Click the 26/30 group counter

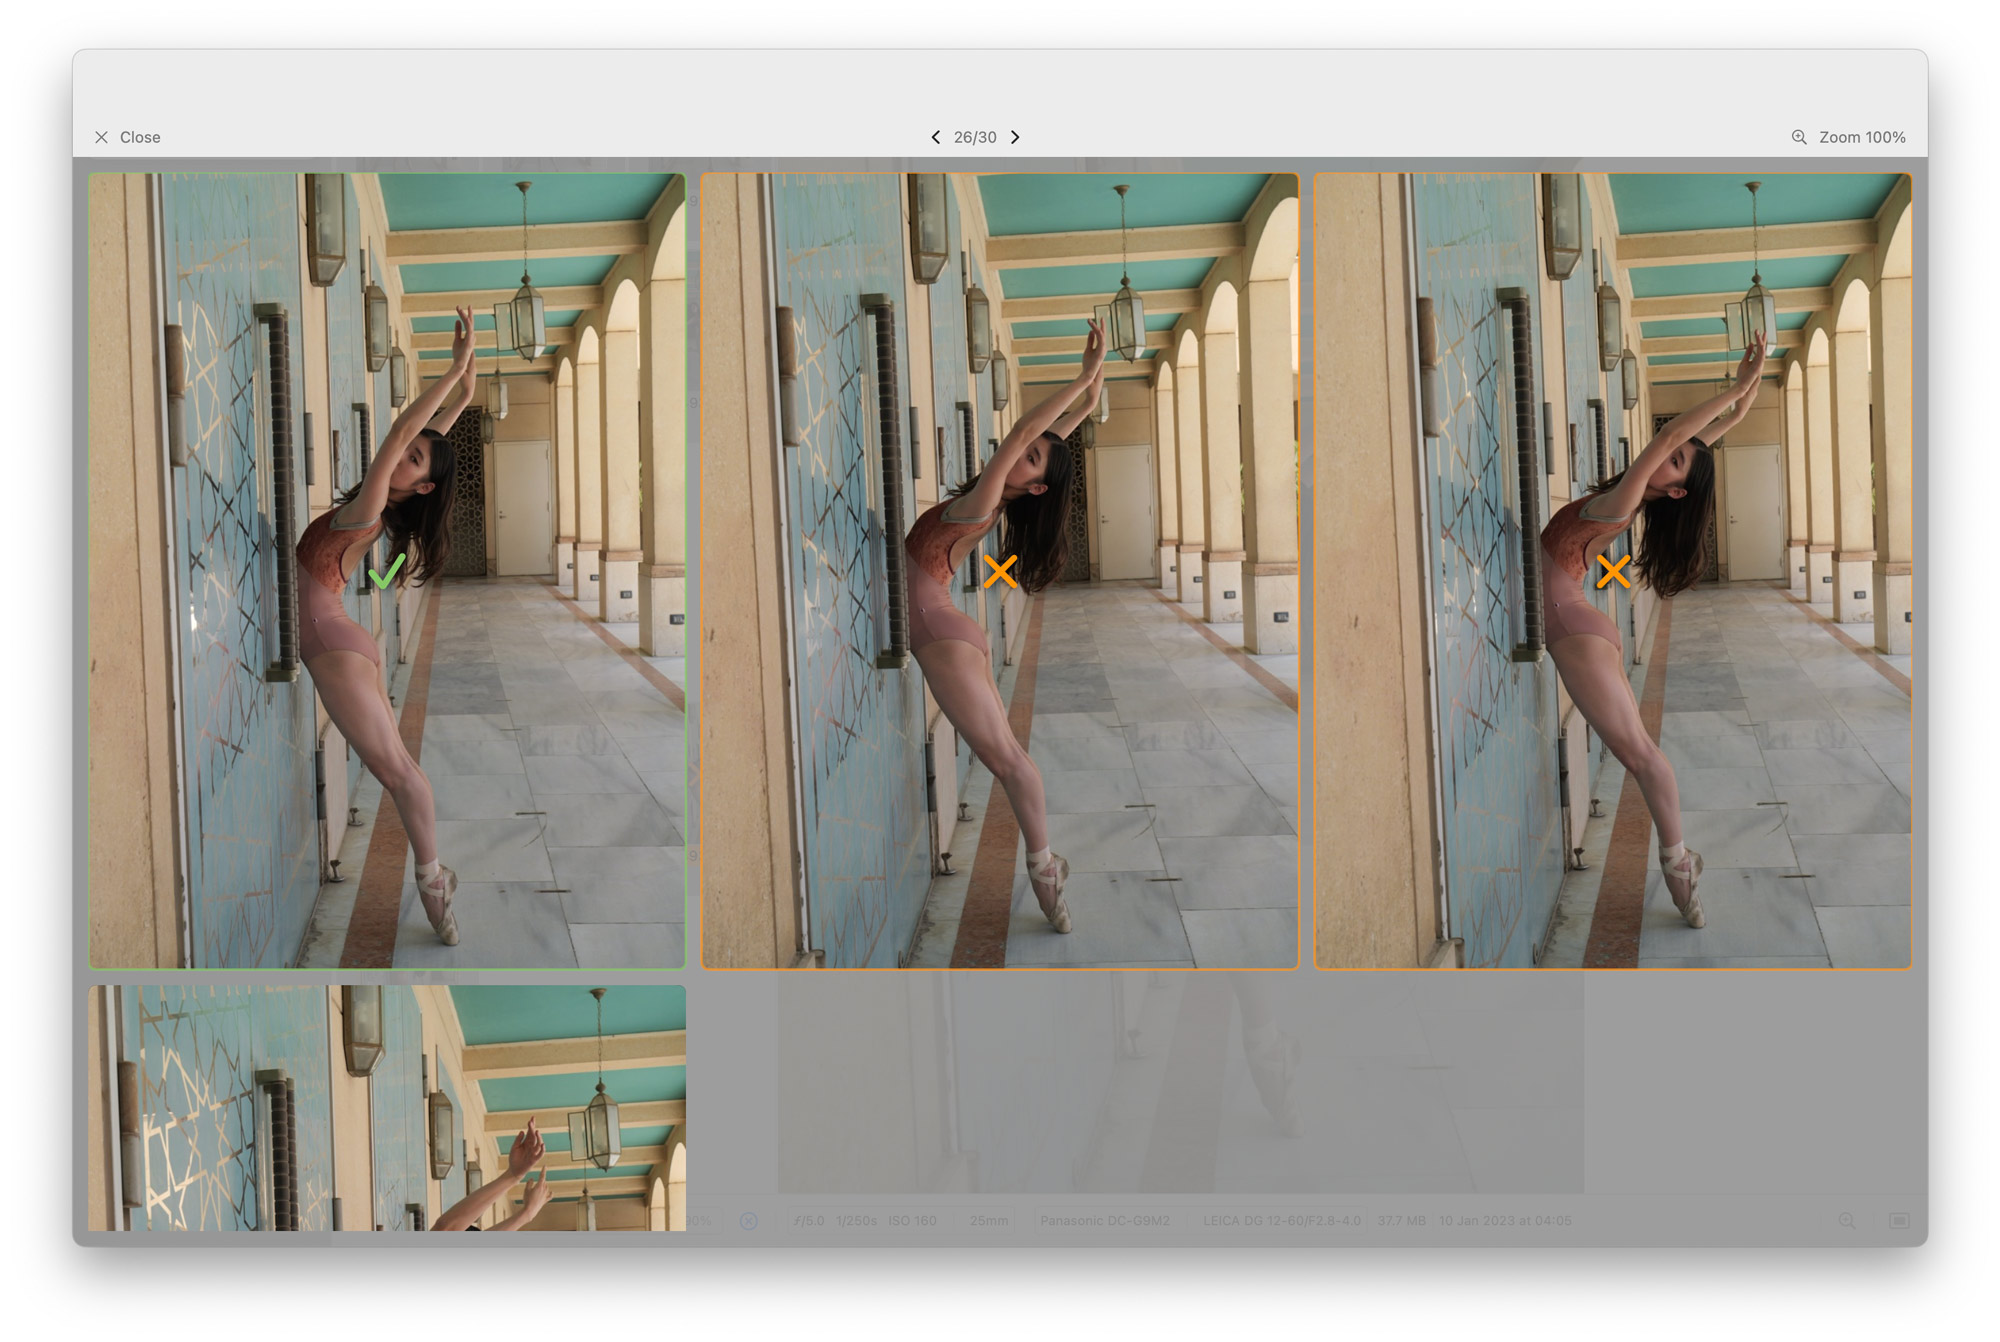click(975, 137)
